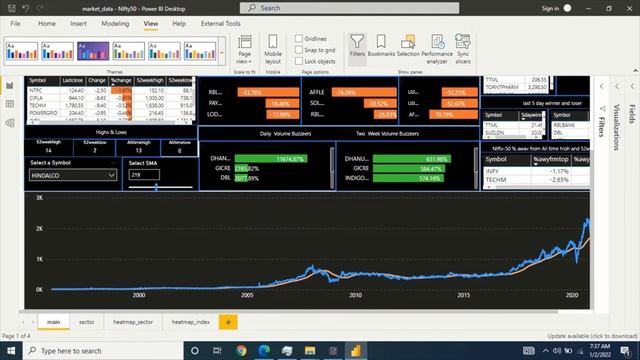
Task: Switch to the sector page tab
Action: [x=87, y=322]
